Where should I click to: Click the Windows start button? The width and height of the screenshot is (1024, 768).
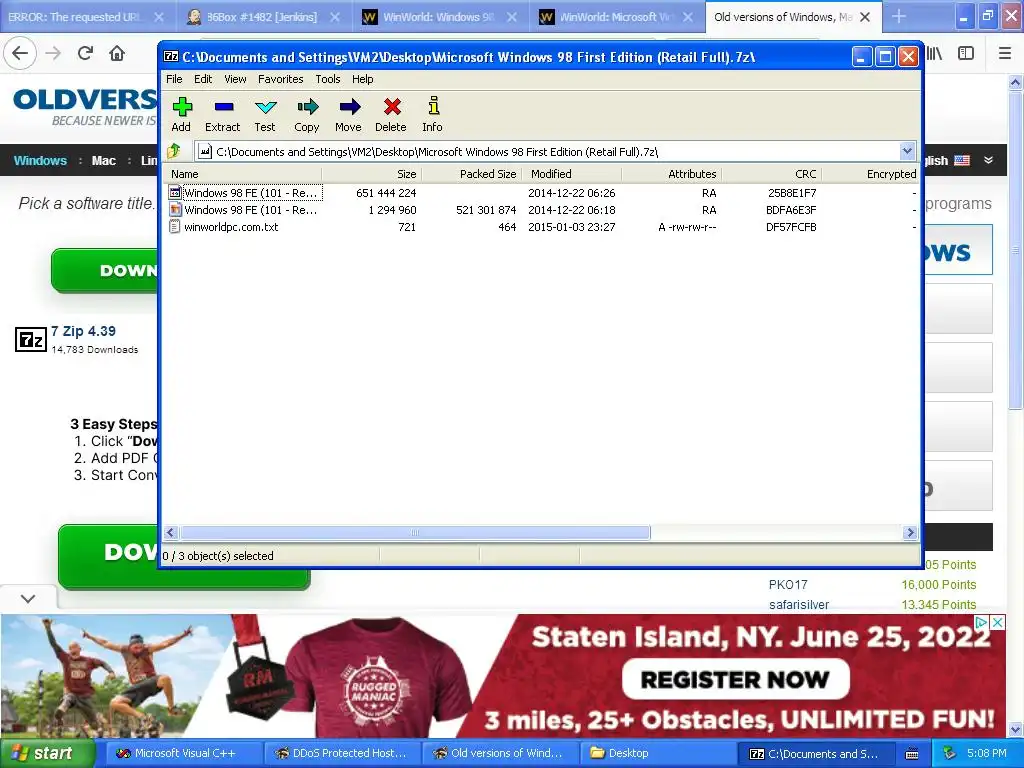pos(48,753)
